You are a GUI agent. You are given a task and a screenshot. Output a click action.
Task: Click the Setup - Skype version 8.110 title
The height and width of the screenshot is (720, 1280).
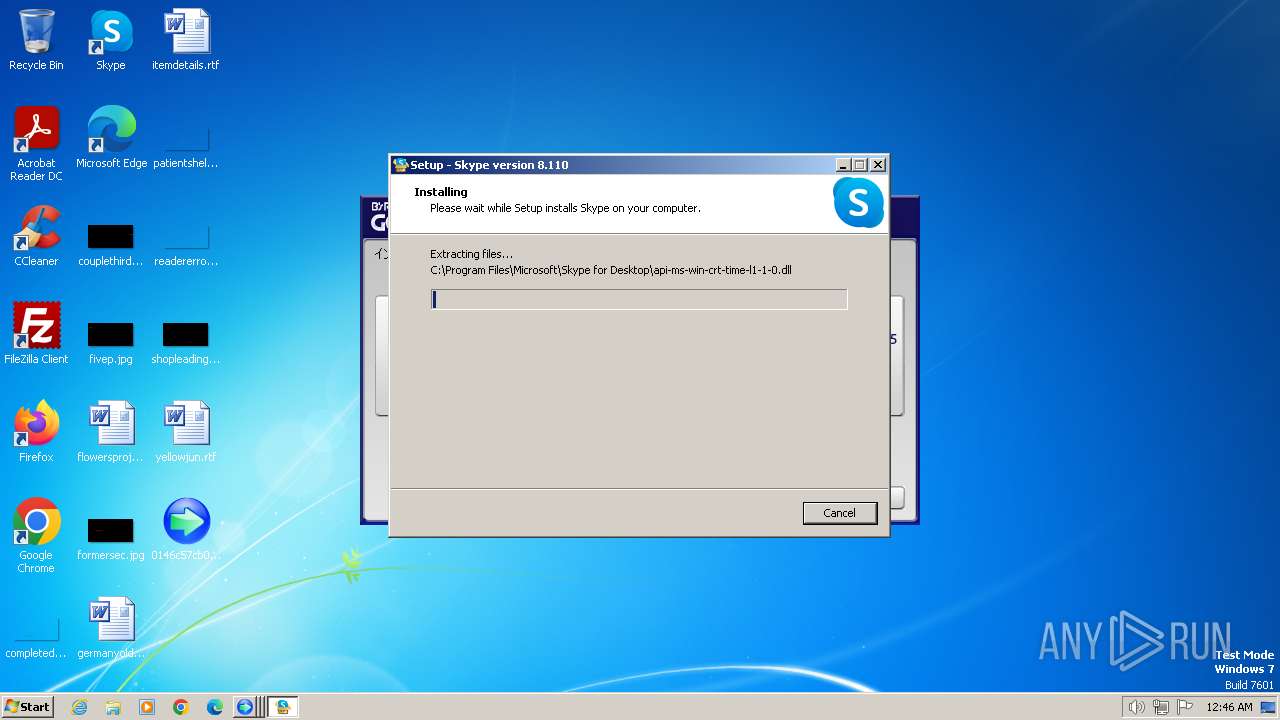tap(489, 165)
